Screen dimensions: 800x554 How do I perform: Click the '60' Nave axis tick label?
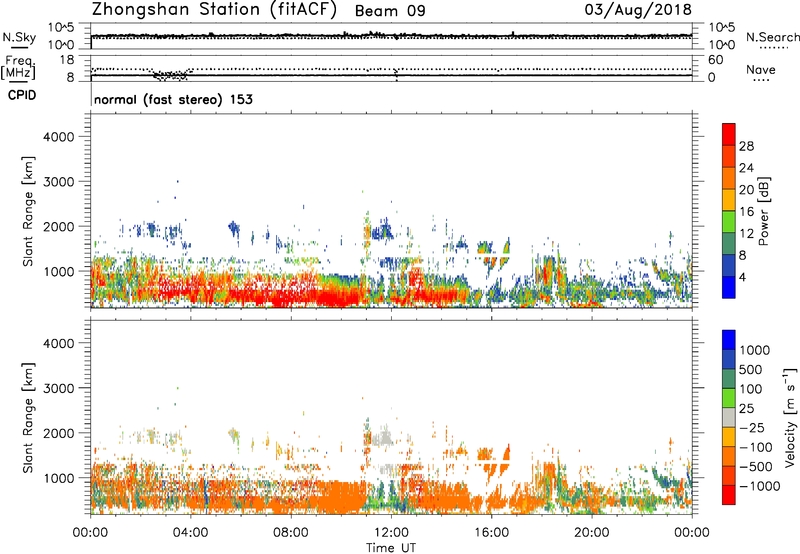point(715,60)
